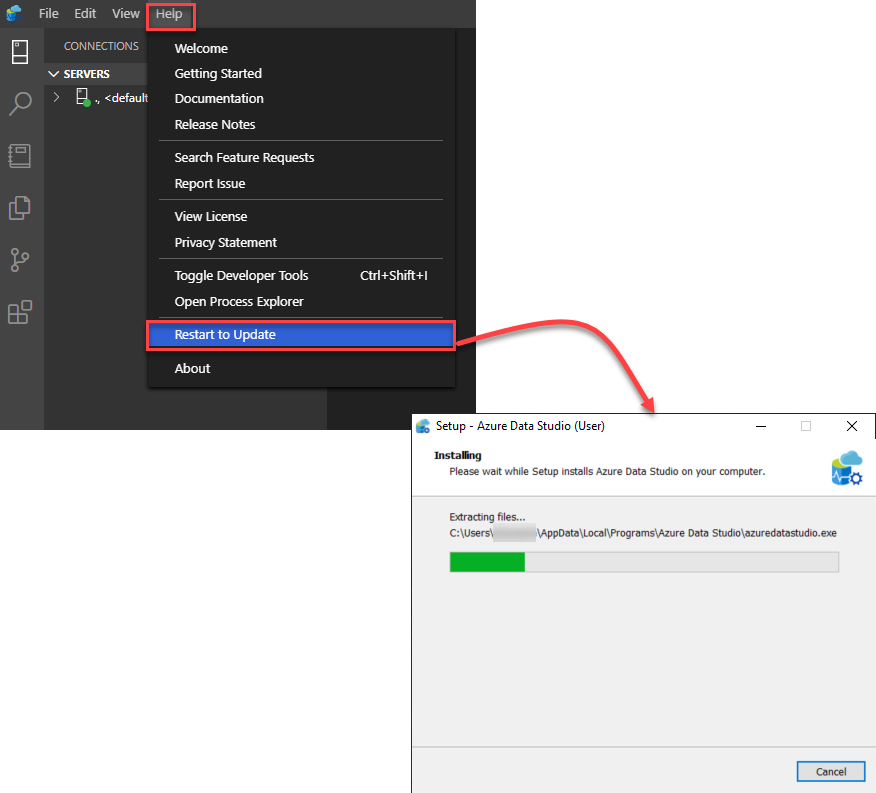Open the Notebooks view icon
The image size is (876, 793).
coord(20,156)
